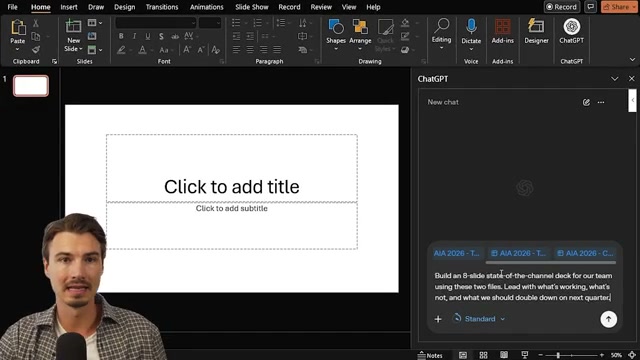Switch to the Transitions tab

coord(162,7)
